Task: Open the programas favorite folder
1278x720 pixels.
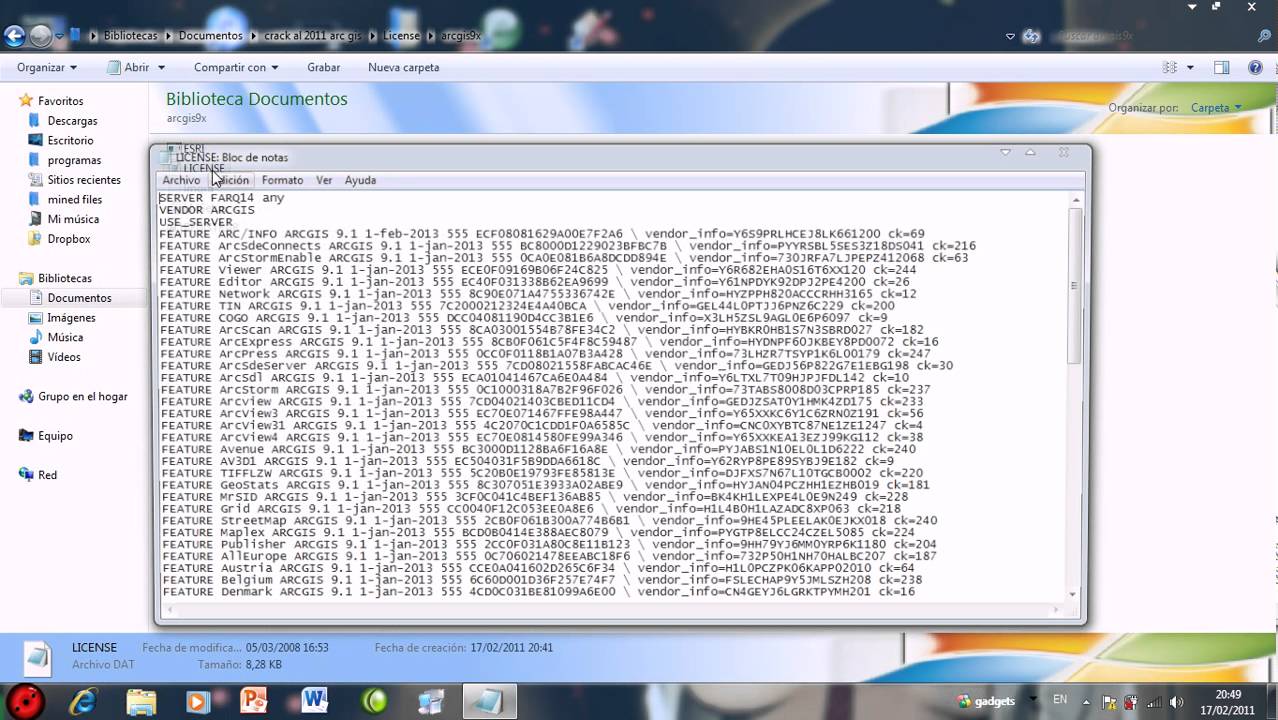Action: pos(74,160)
